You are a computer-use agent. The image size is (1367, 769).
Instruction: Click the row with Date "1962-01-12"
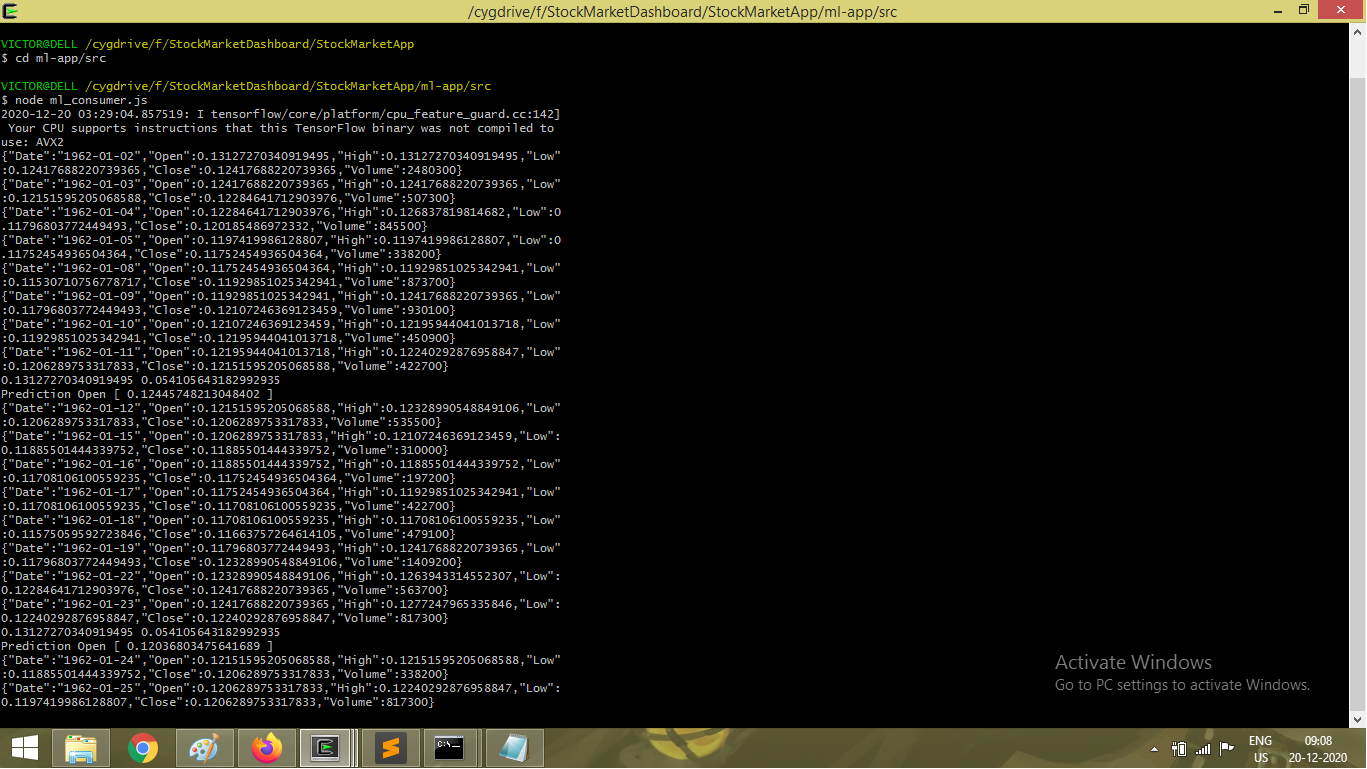click(x=281, y=415)
